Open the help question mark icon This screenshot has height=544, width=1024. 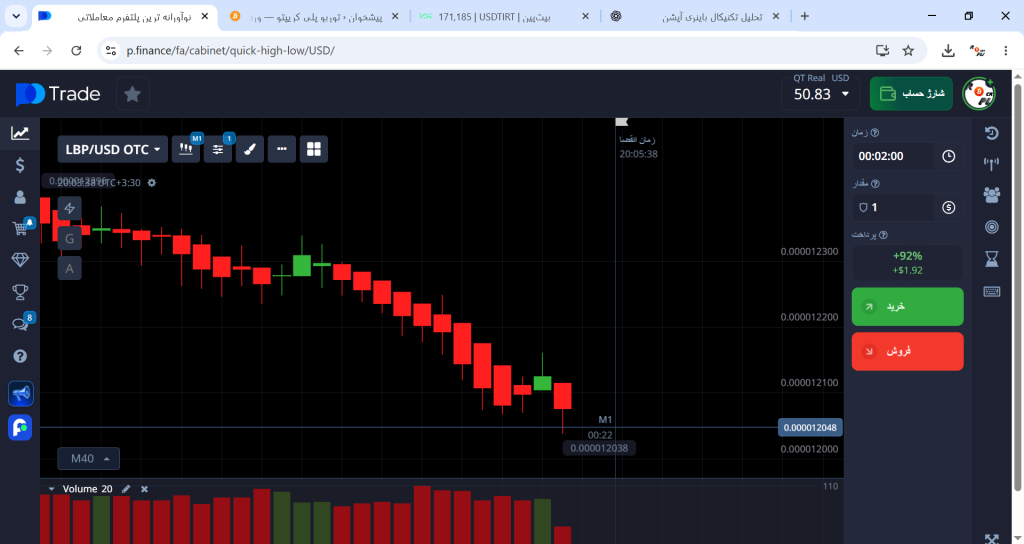tap(20, 356)
